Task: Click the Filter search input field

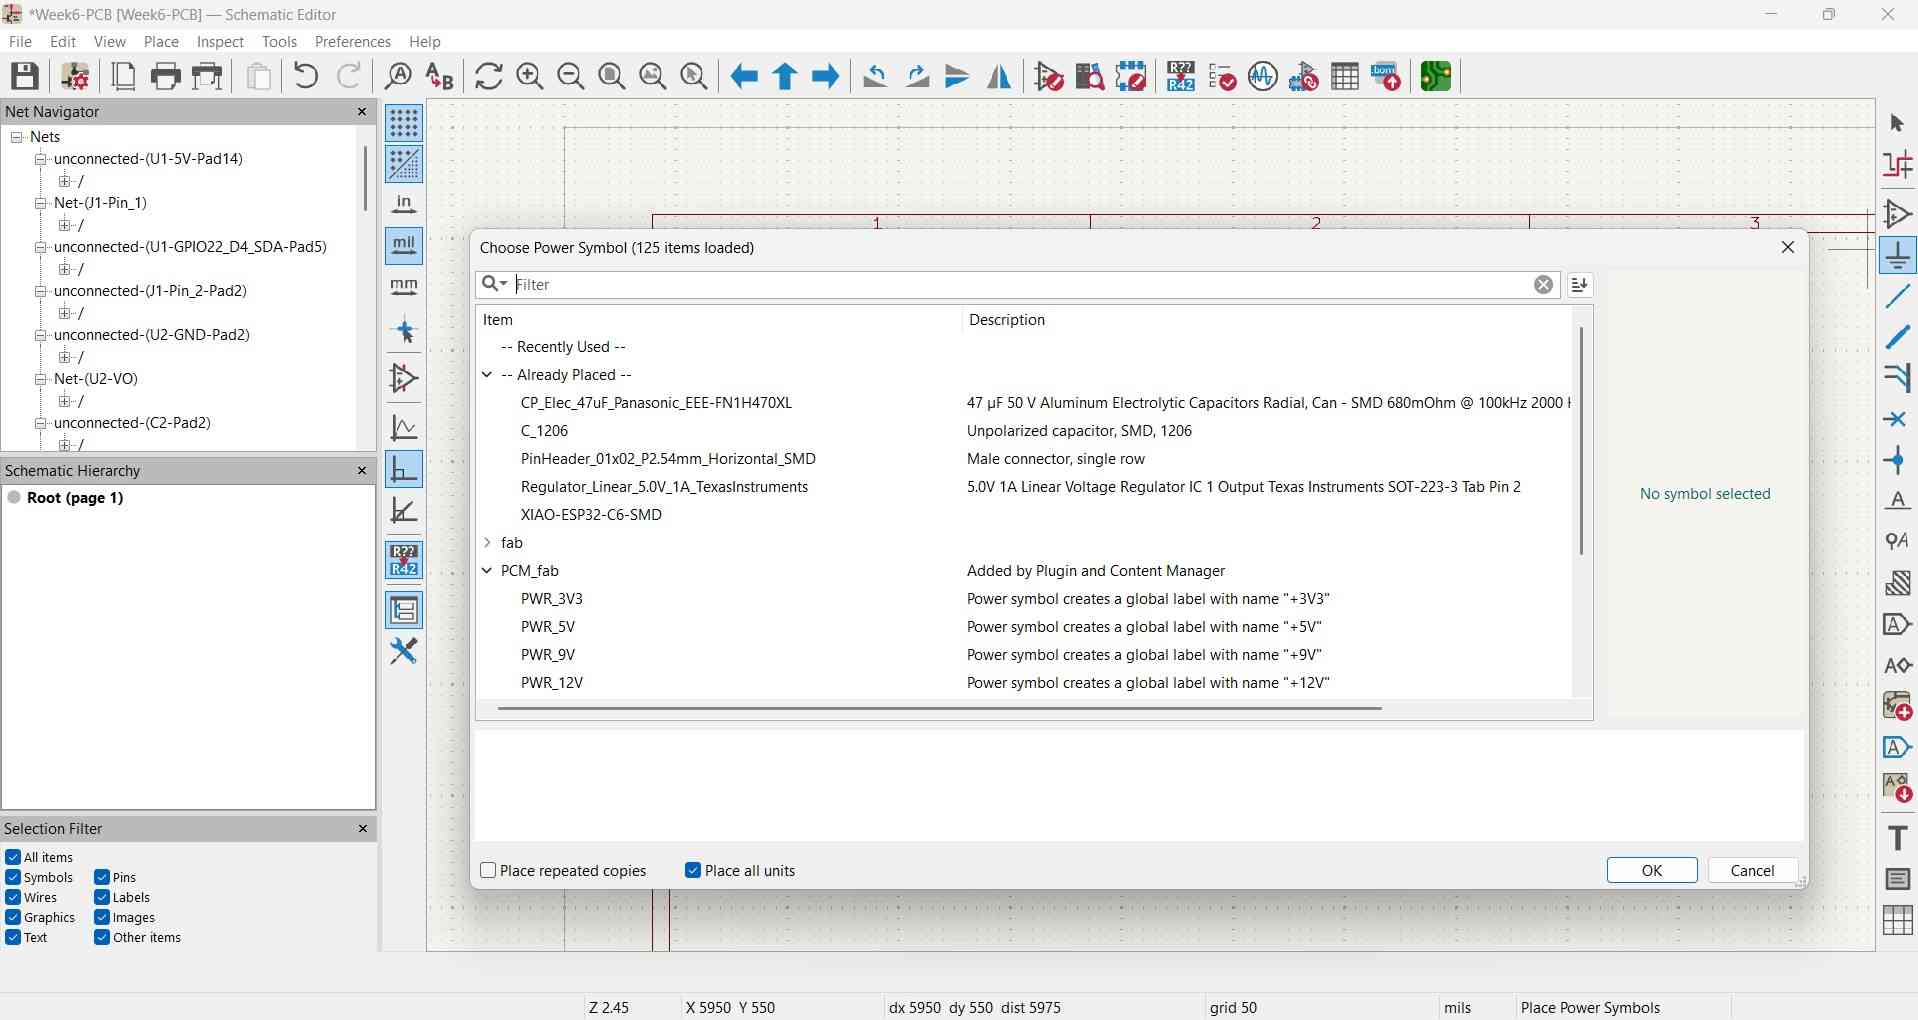Action: [1018, 285]
